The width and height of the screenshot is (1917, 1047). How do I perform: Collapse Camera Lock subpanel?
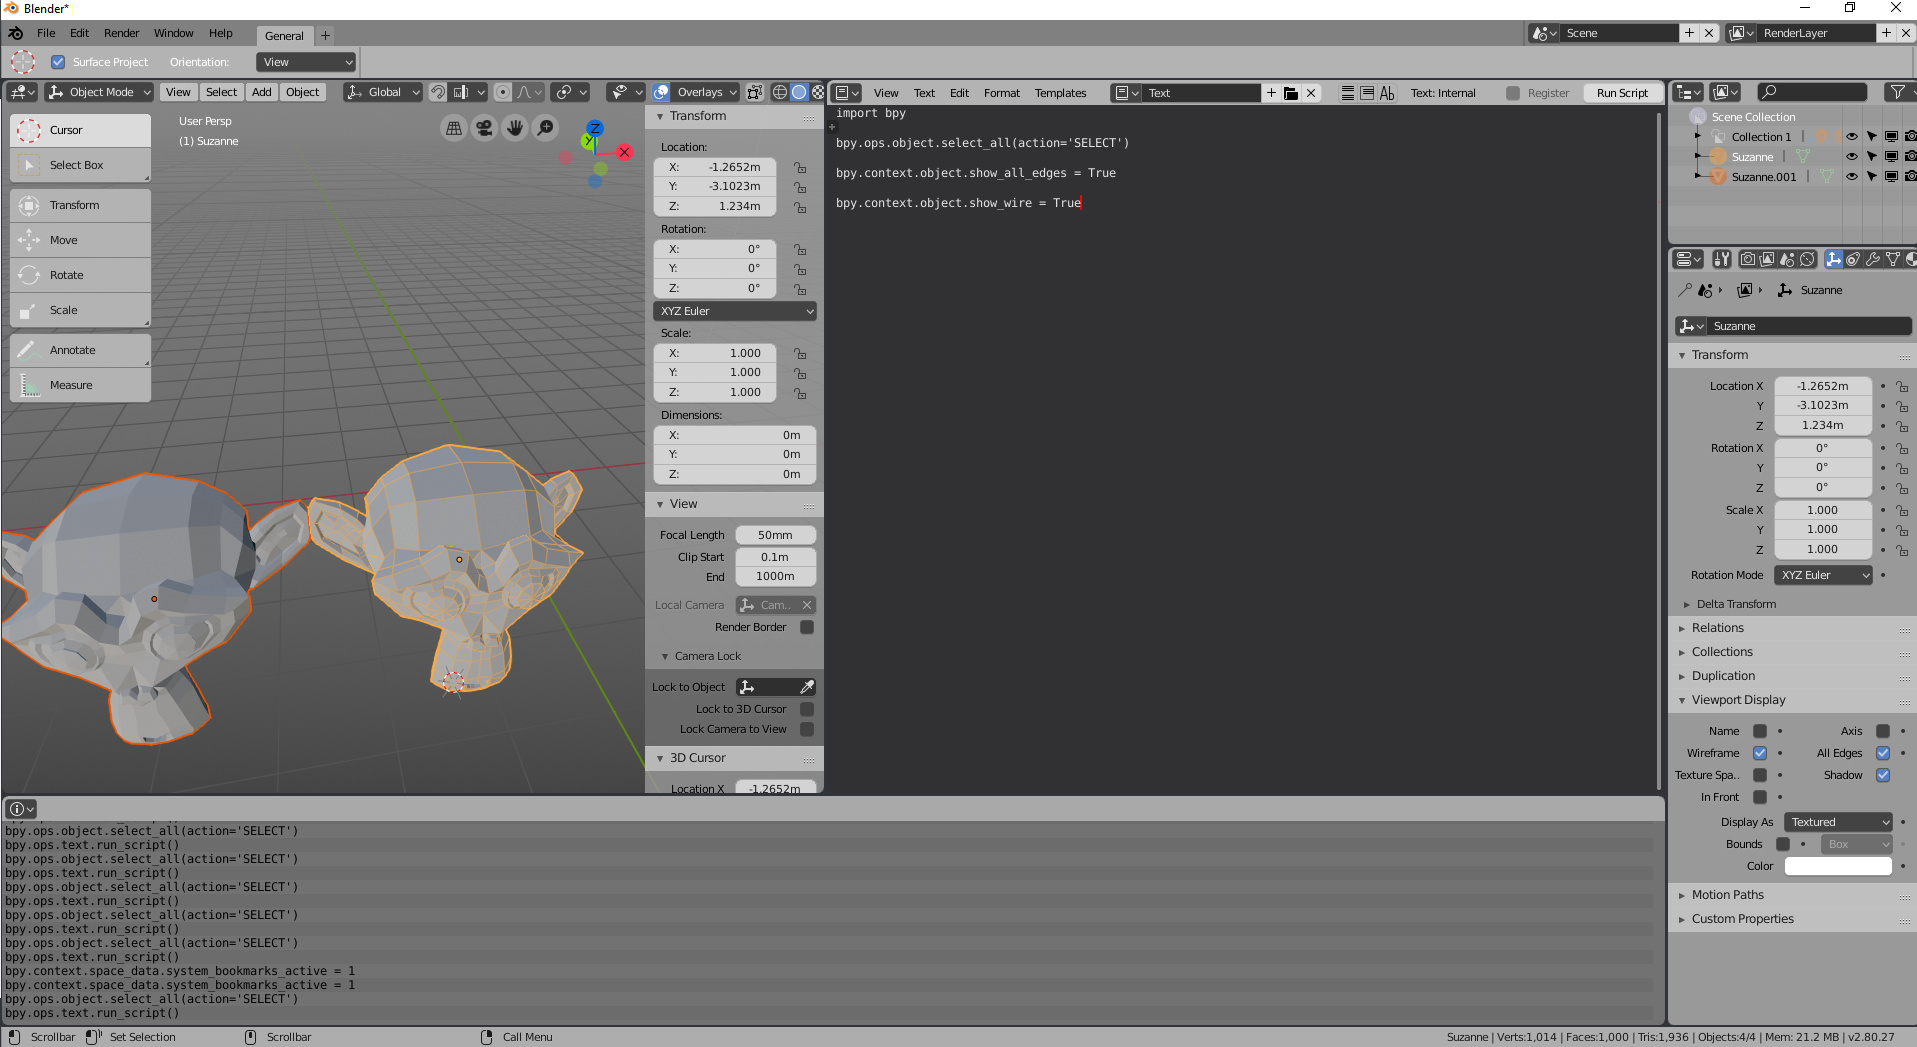click(707, 656)
